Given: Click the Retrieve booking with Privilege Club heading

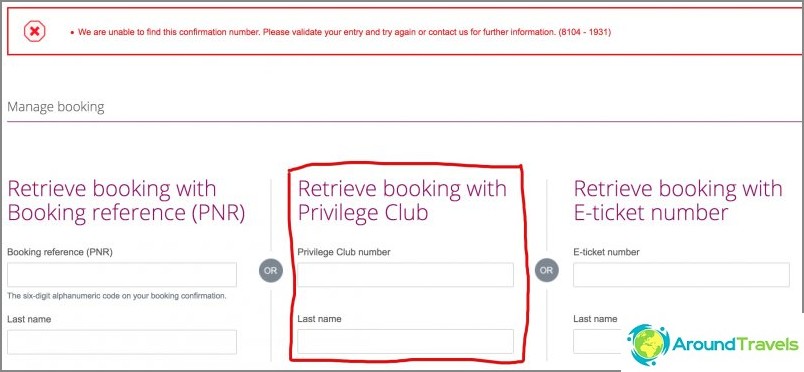Looking at the screenshot, I should pos(402,201).
